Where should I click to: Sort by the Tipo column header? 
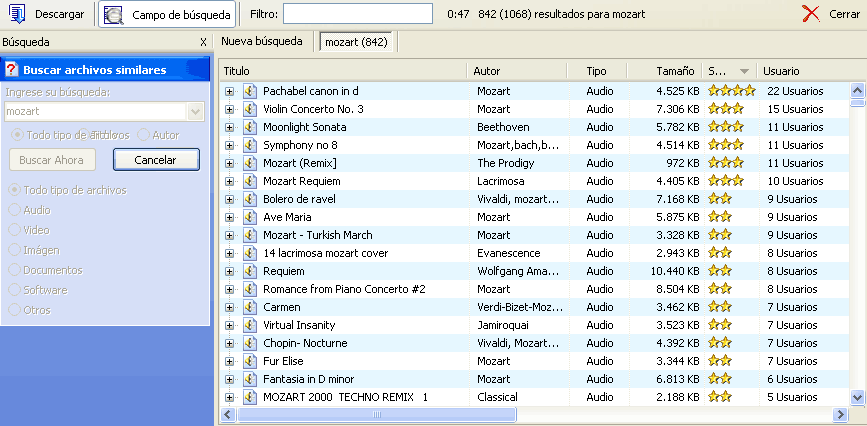(x=597, y=71)
